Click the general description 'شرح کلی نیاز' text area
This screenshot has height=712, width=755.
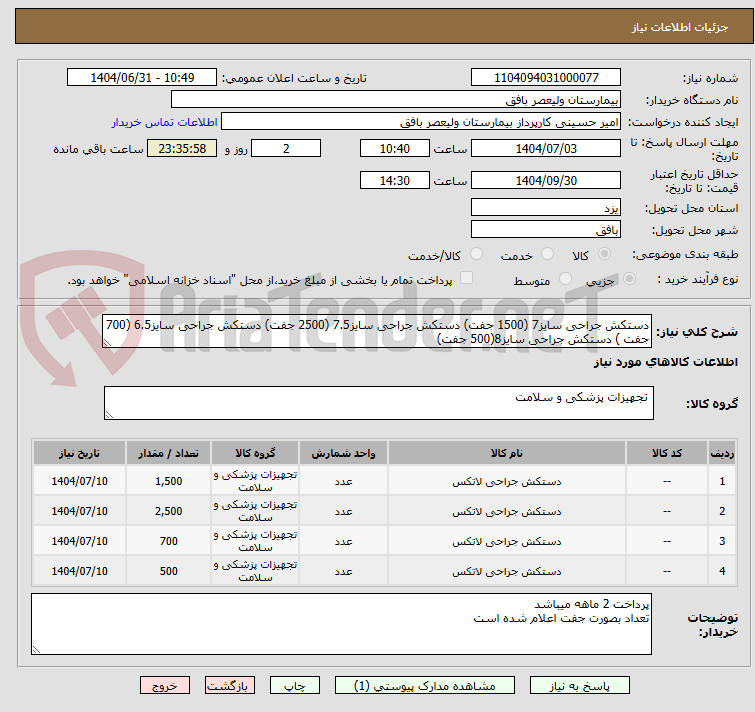[x=378, y=332]
